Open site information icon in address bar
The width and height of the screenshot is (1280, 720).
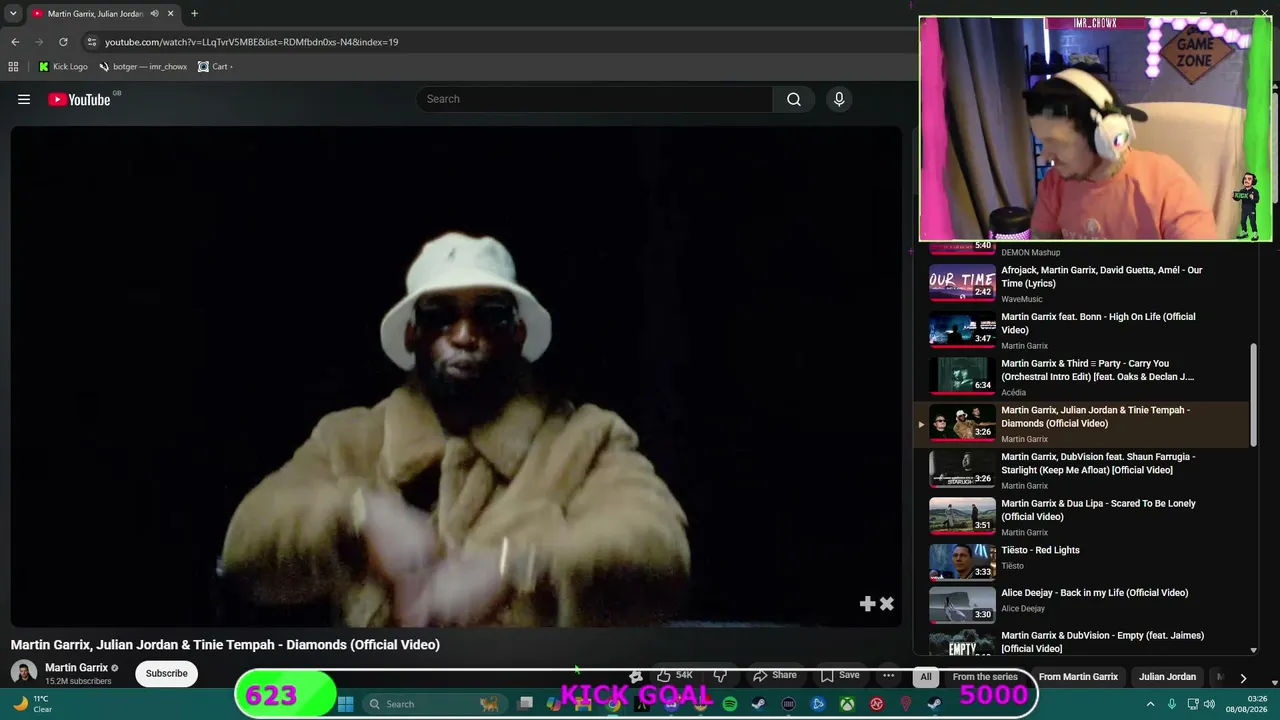pyautogui.click(x=92, y=42)
